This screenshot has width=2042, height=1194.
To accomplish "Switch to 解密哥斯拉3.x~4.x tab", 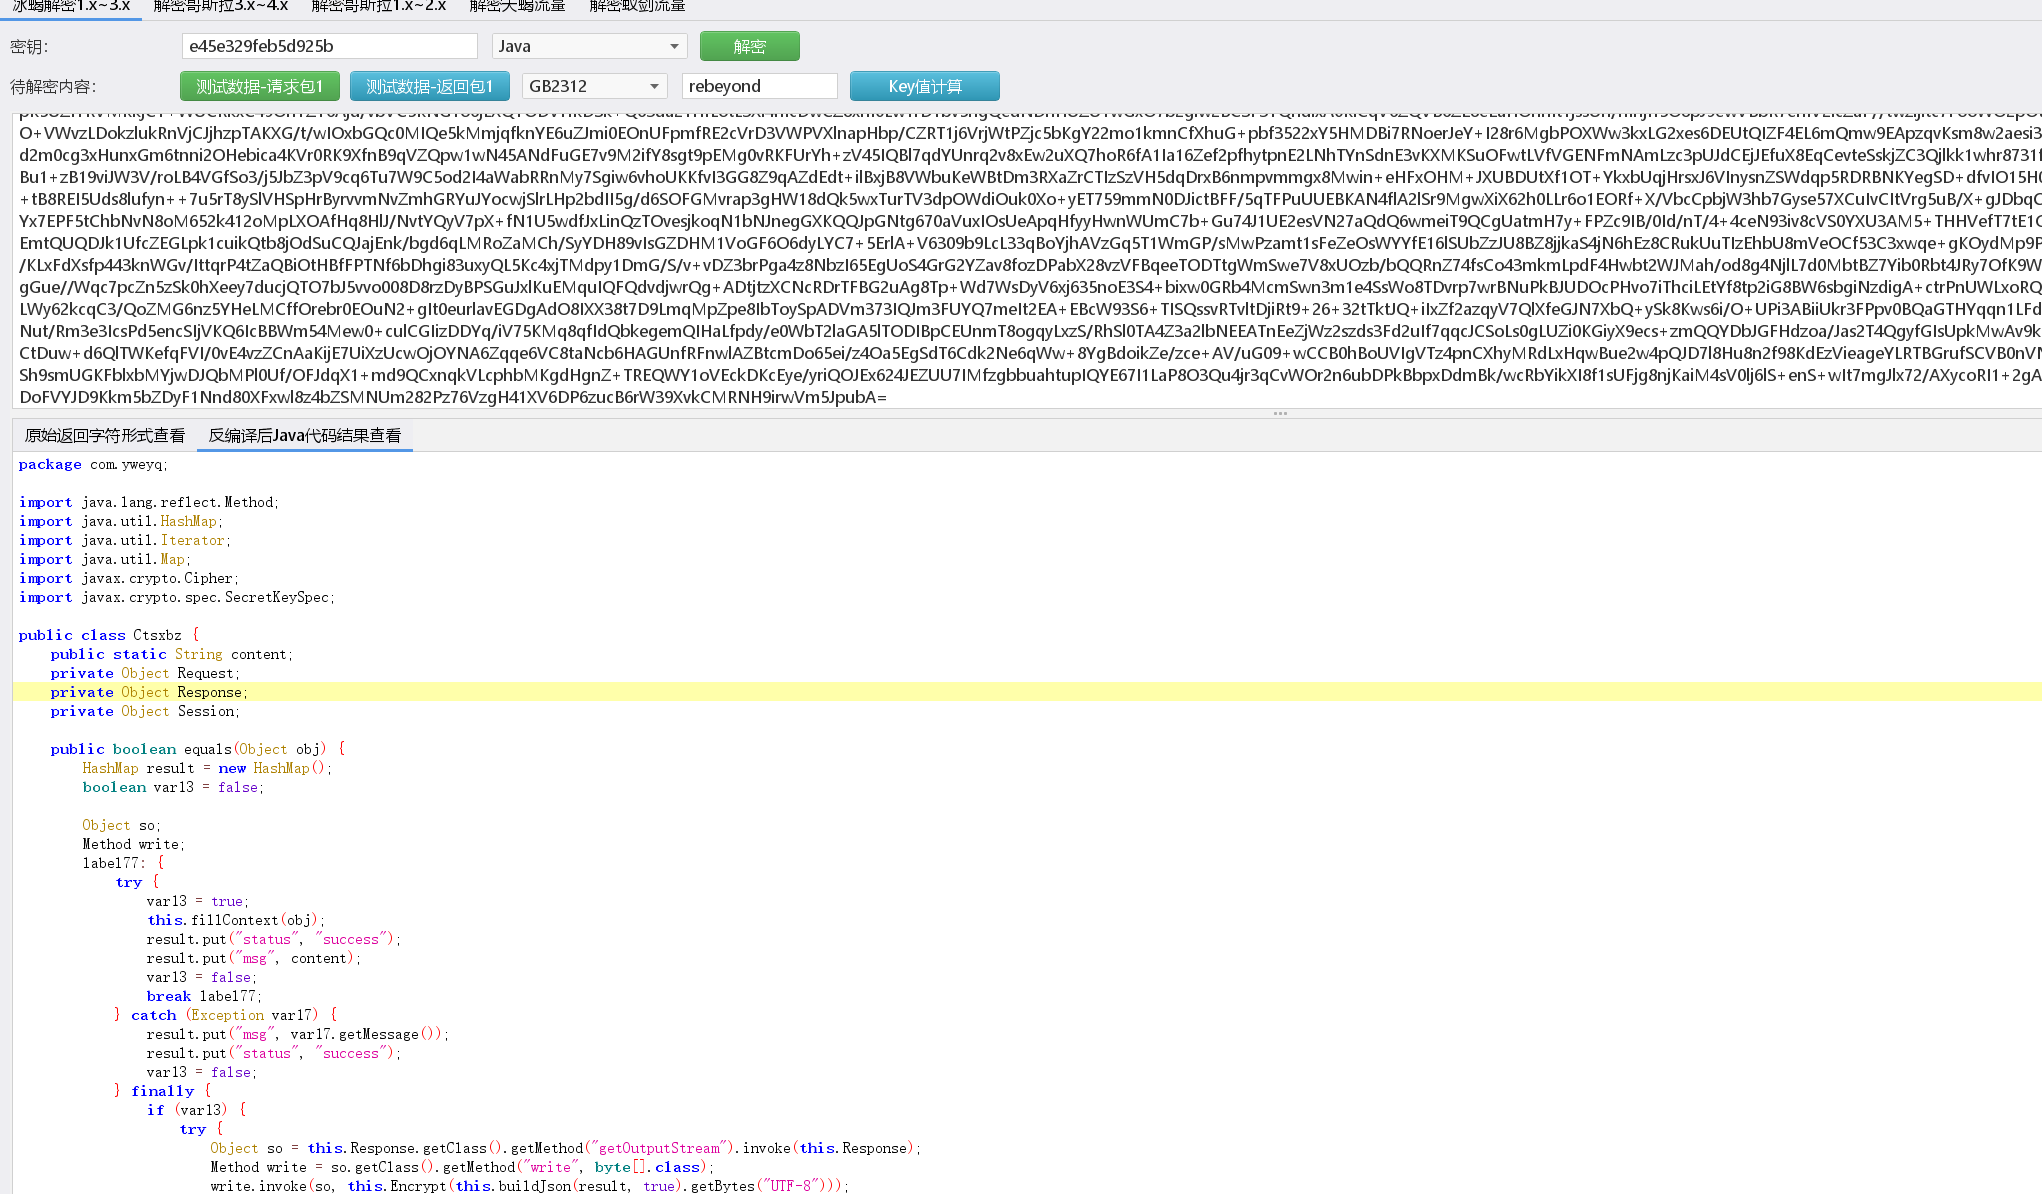I will tap(220, 7).
